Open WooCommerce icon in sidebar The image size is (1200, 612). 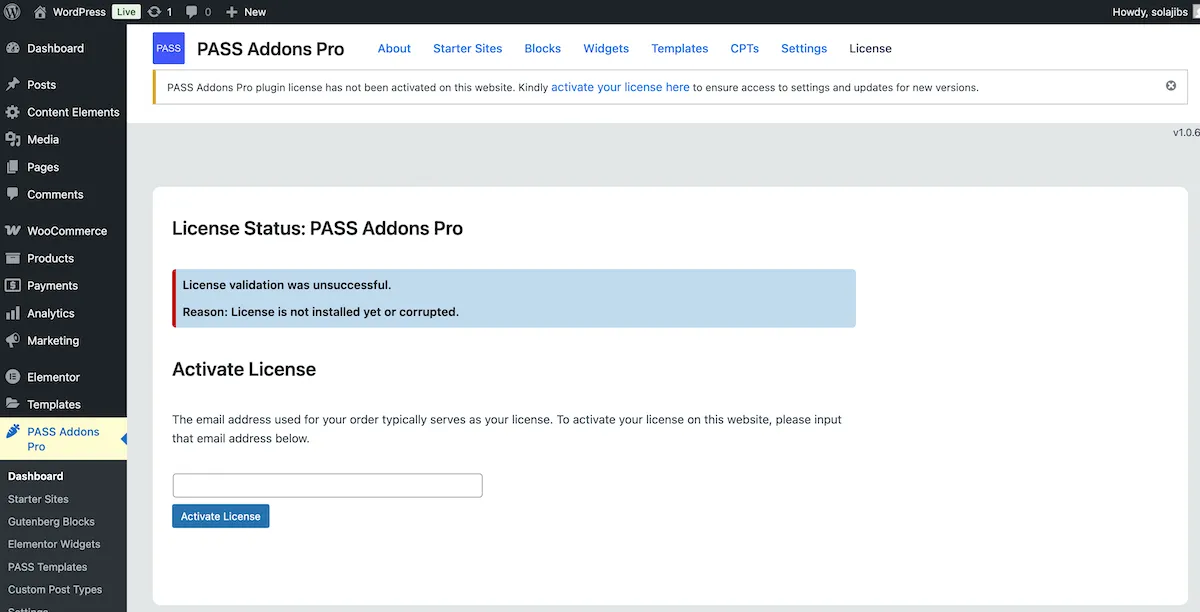[x=13, y=231]
